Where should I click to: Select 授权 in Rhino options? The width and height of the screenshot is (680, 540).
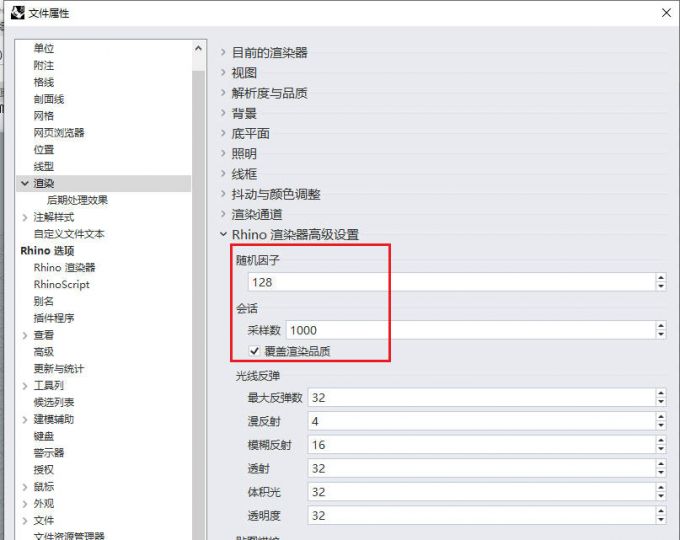[x=44, y=470]
